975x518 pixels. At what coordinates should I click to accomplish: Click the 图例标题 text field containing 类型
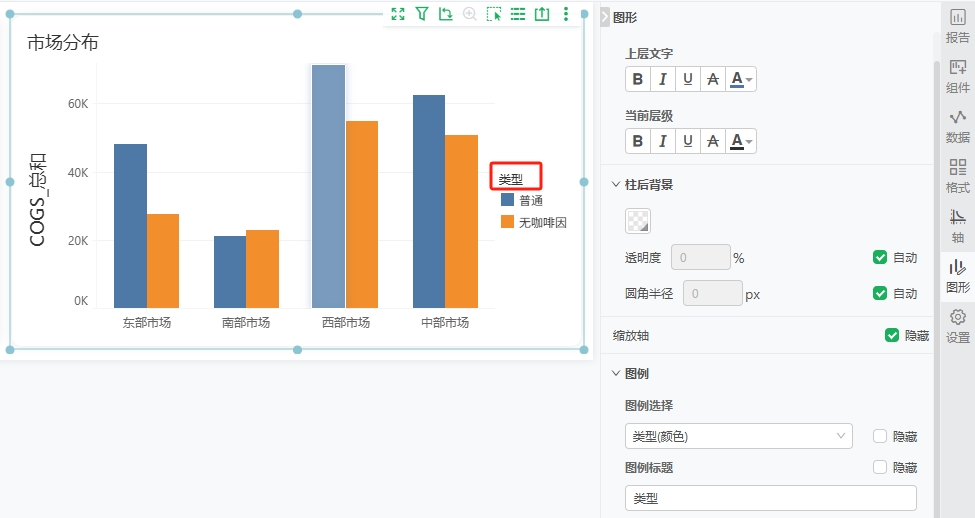point(770,498)
